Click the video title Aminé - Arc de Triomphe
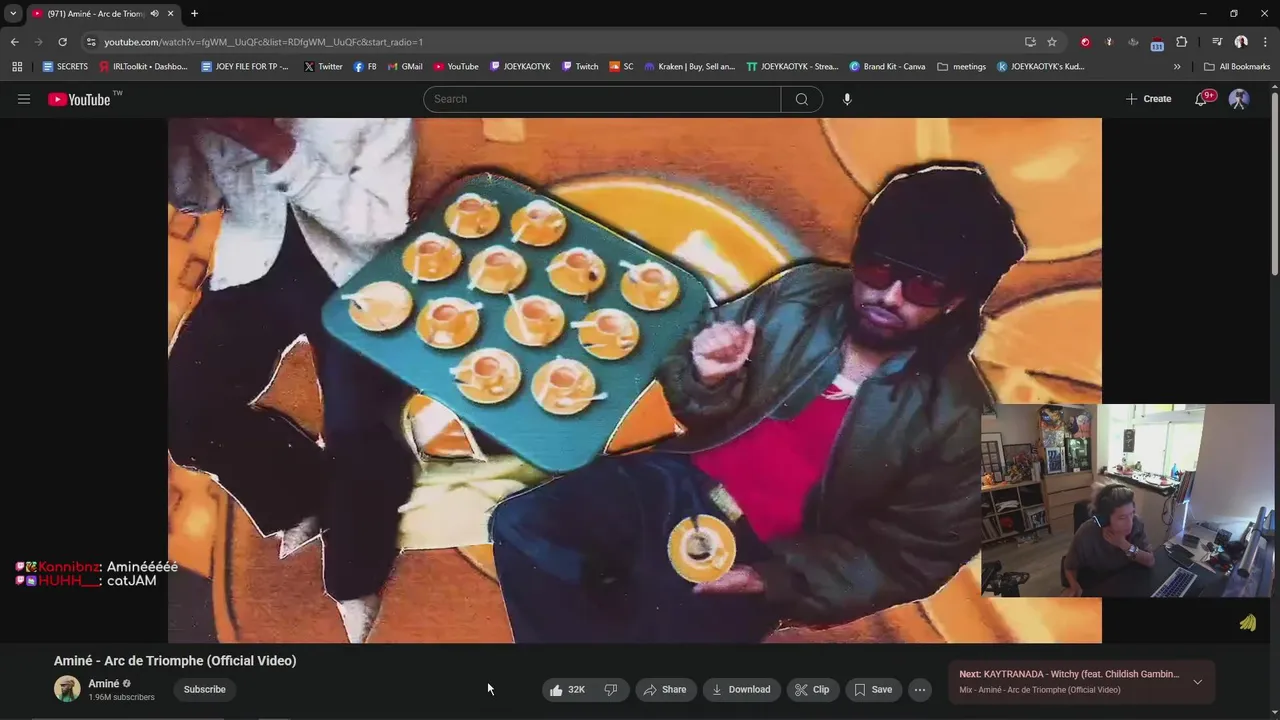The width and height of the screenshot is (1280, 720). (x=175, y=661)
